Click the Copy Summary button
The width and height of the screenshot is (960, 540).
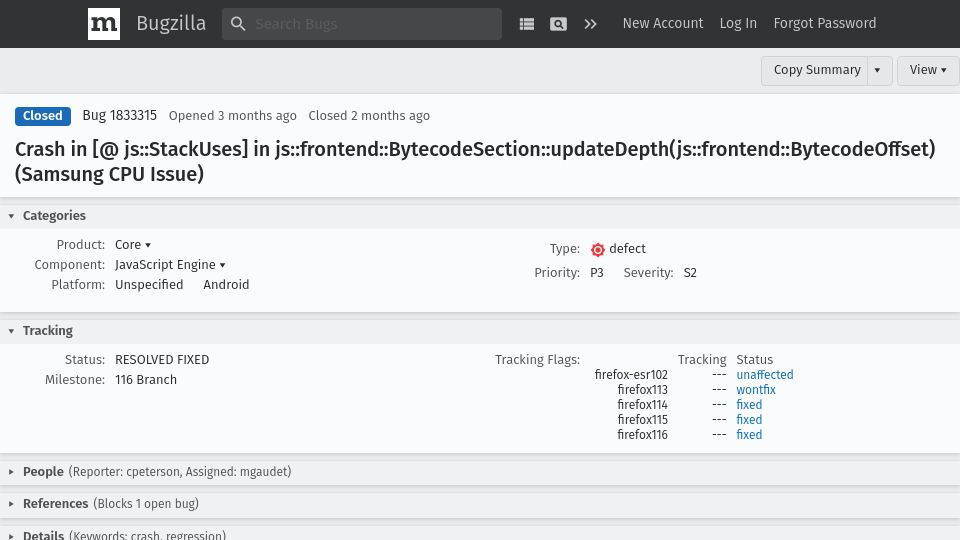[x=817, y=70]
